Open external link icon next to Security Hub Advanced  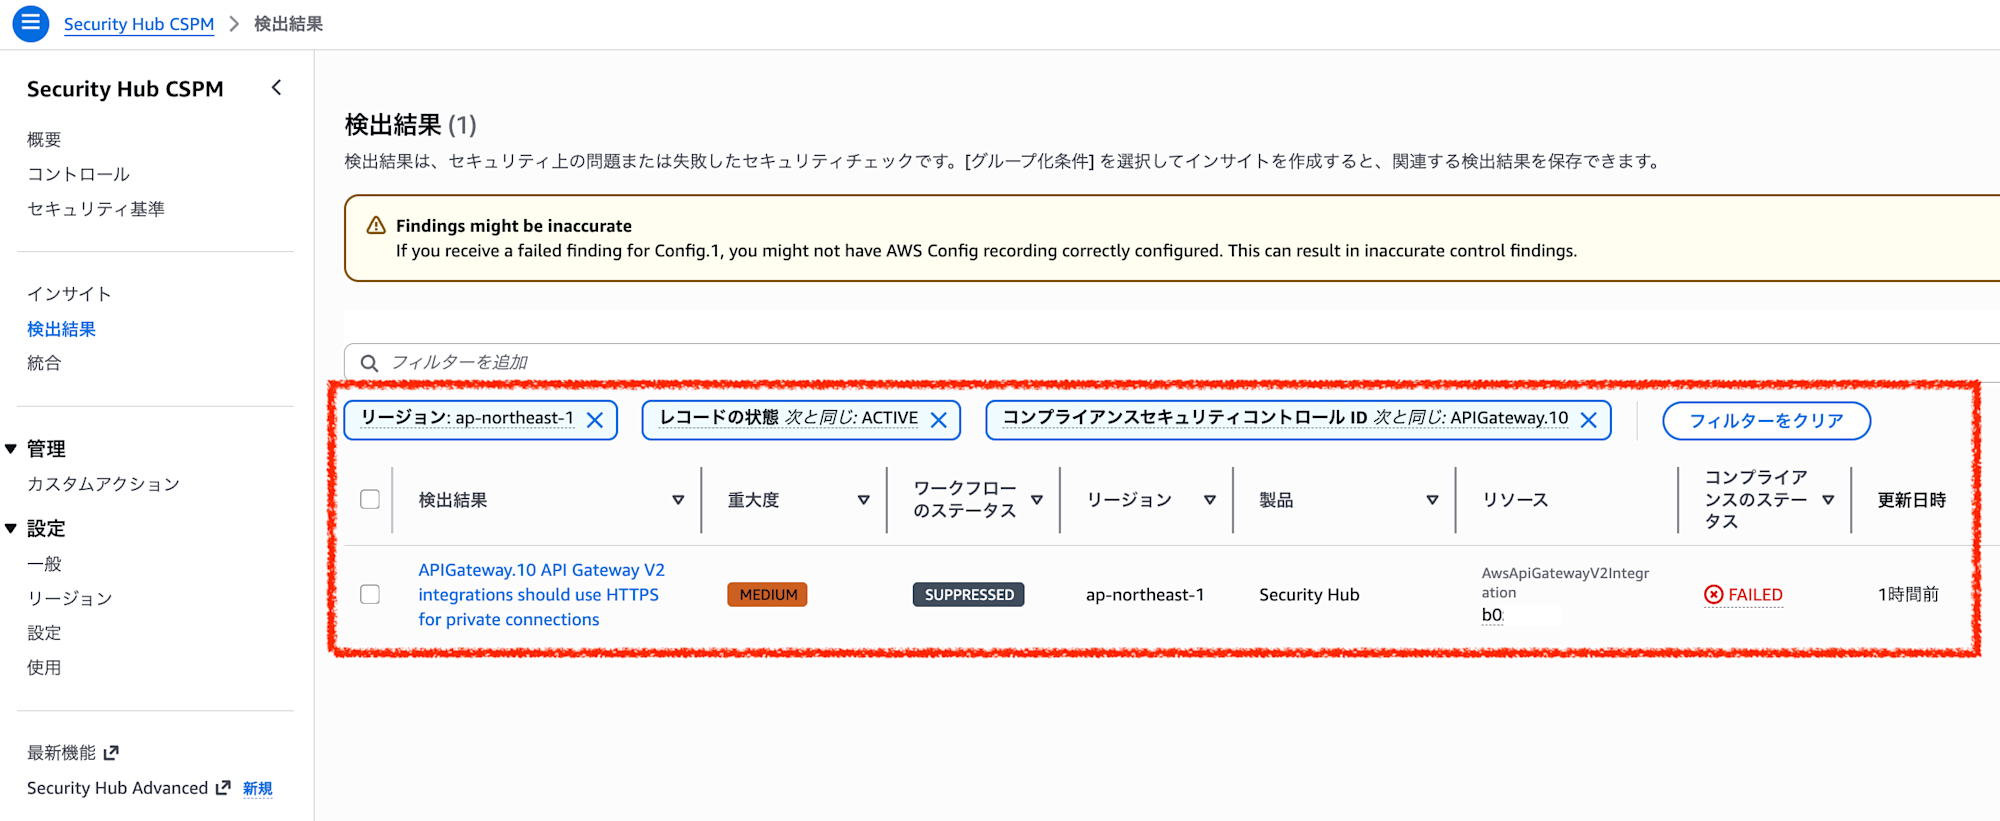(x=223, y=788)
